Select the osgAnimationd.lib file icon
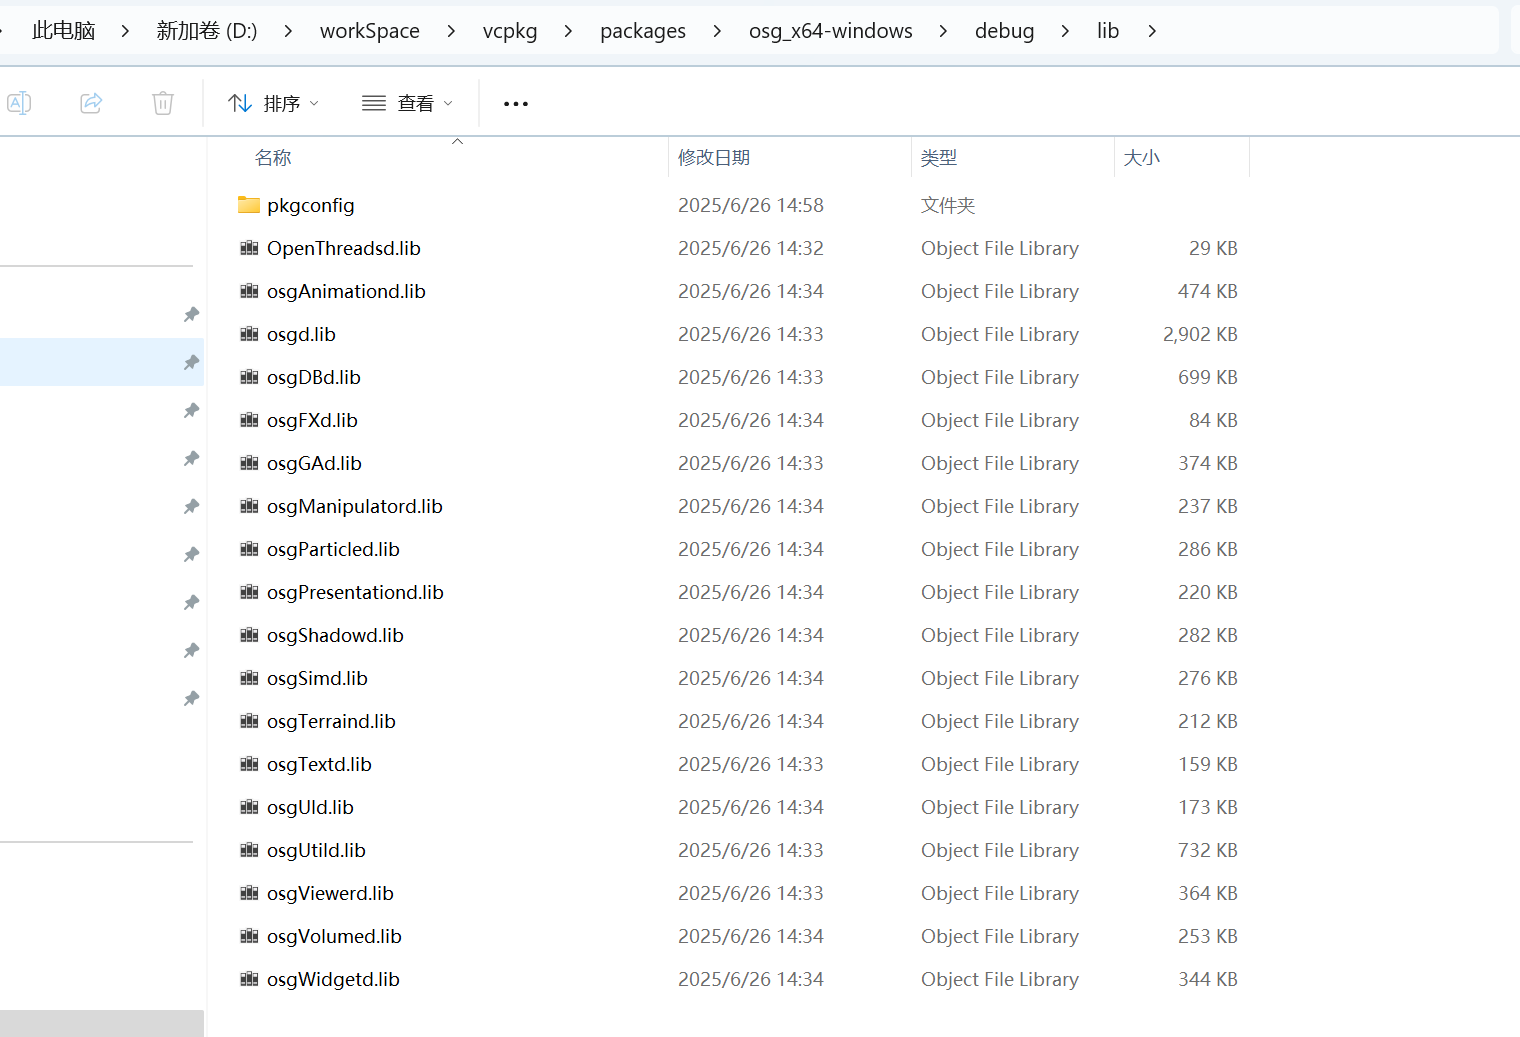This screenshot has height=1037, width=1520. coord(249,291)
